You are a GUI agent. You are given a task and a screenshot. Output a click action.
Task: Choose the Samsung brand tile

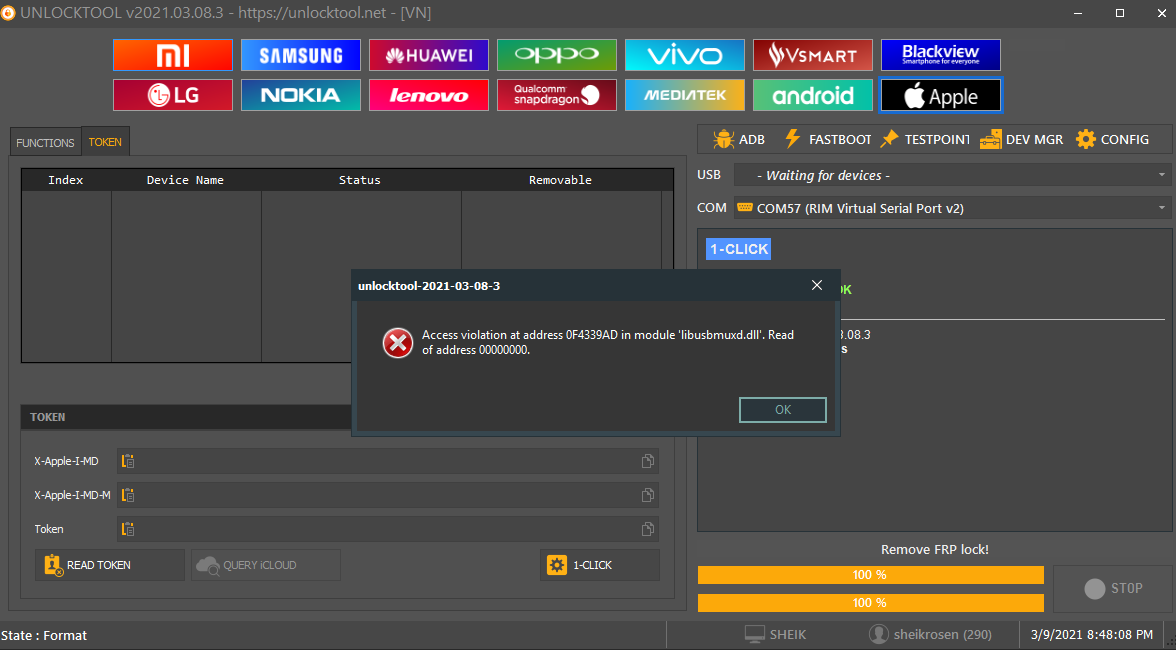(301, 55)
